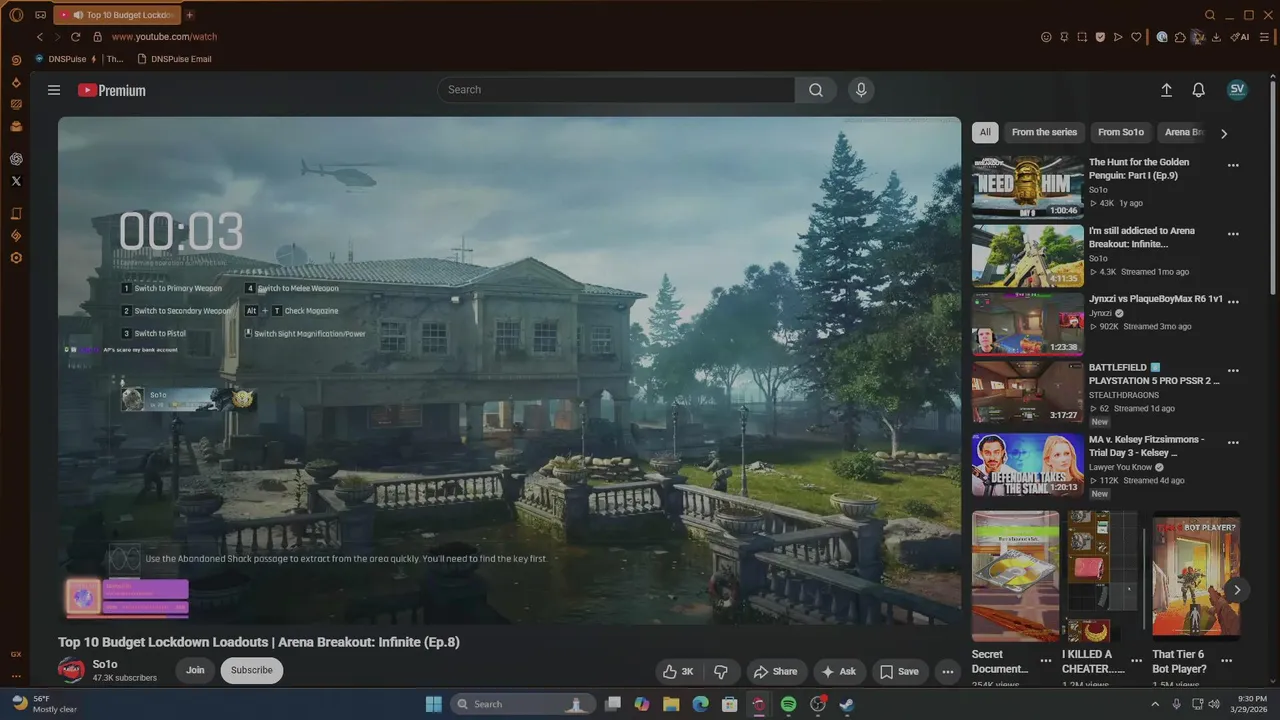Reload the page in the browser
Image resolution: width=1280 pixels, height=720 pixels.
click(75, 37)
